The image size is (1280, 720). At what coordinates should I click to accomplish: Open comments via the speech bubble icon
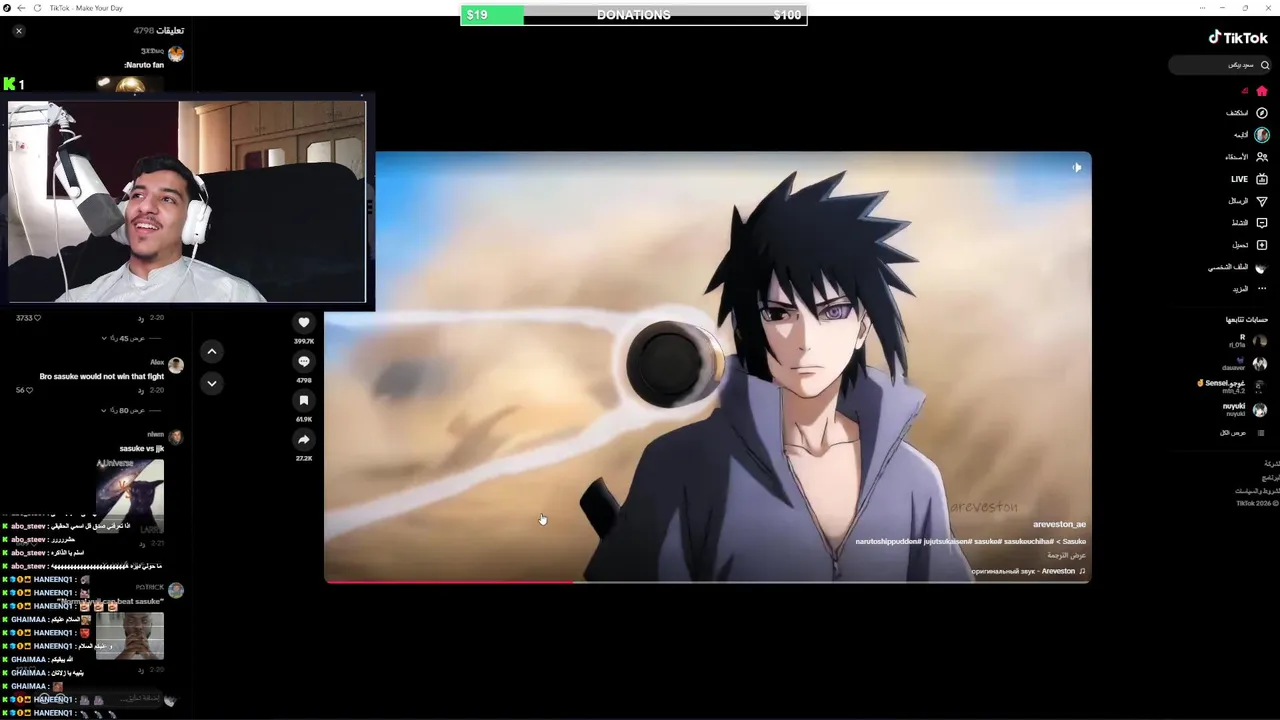tap(305, 361)
